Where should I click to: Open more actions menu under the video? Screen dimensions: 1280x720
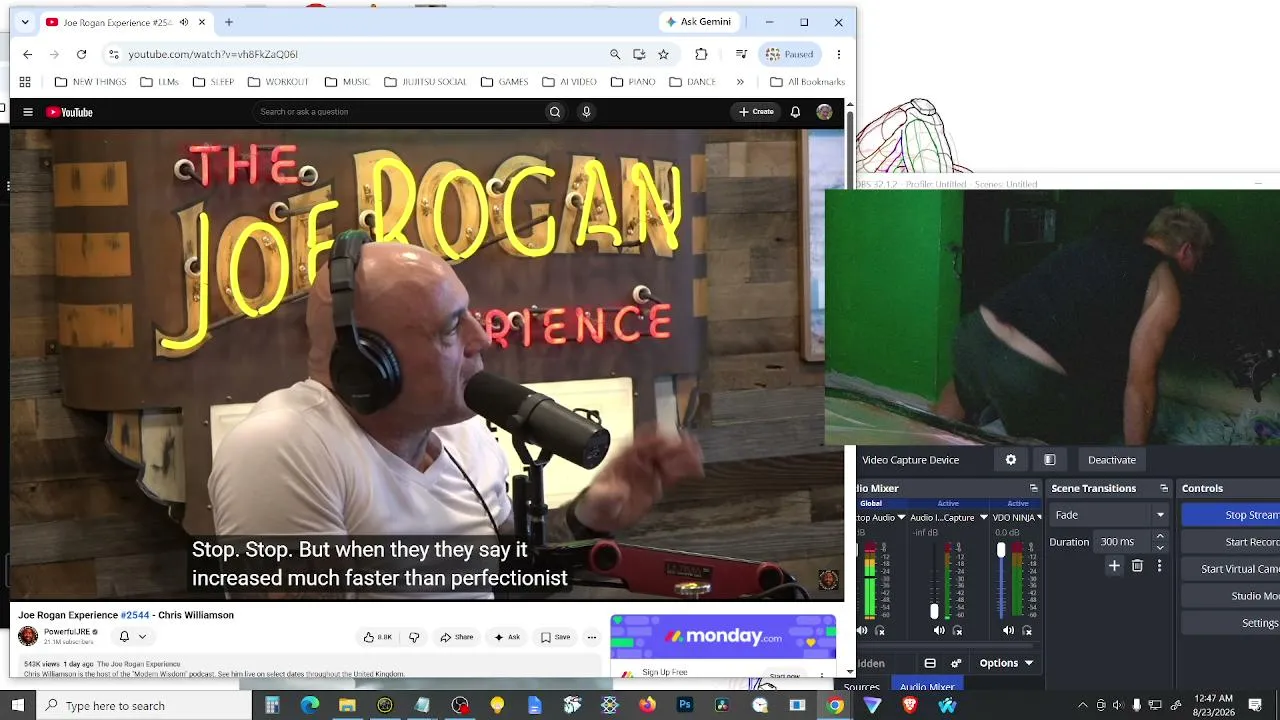click(591, 637)
